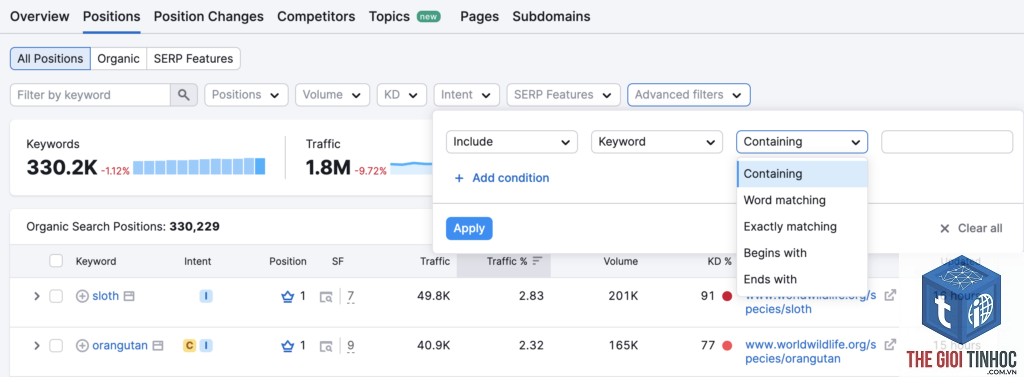The width and height of the screenshot is (1024, 377).
Task: Click the Position column header
Action: click(287, 261)
